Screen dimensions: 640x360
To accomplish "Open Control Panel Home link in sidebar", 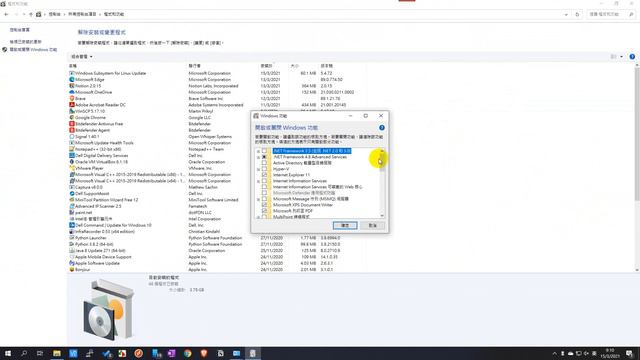I will tap(20, 30).
